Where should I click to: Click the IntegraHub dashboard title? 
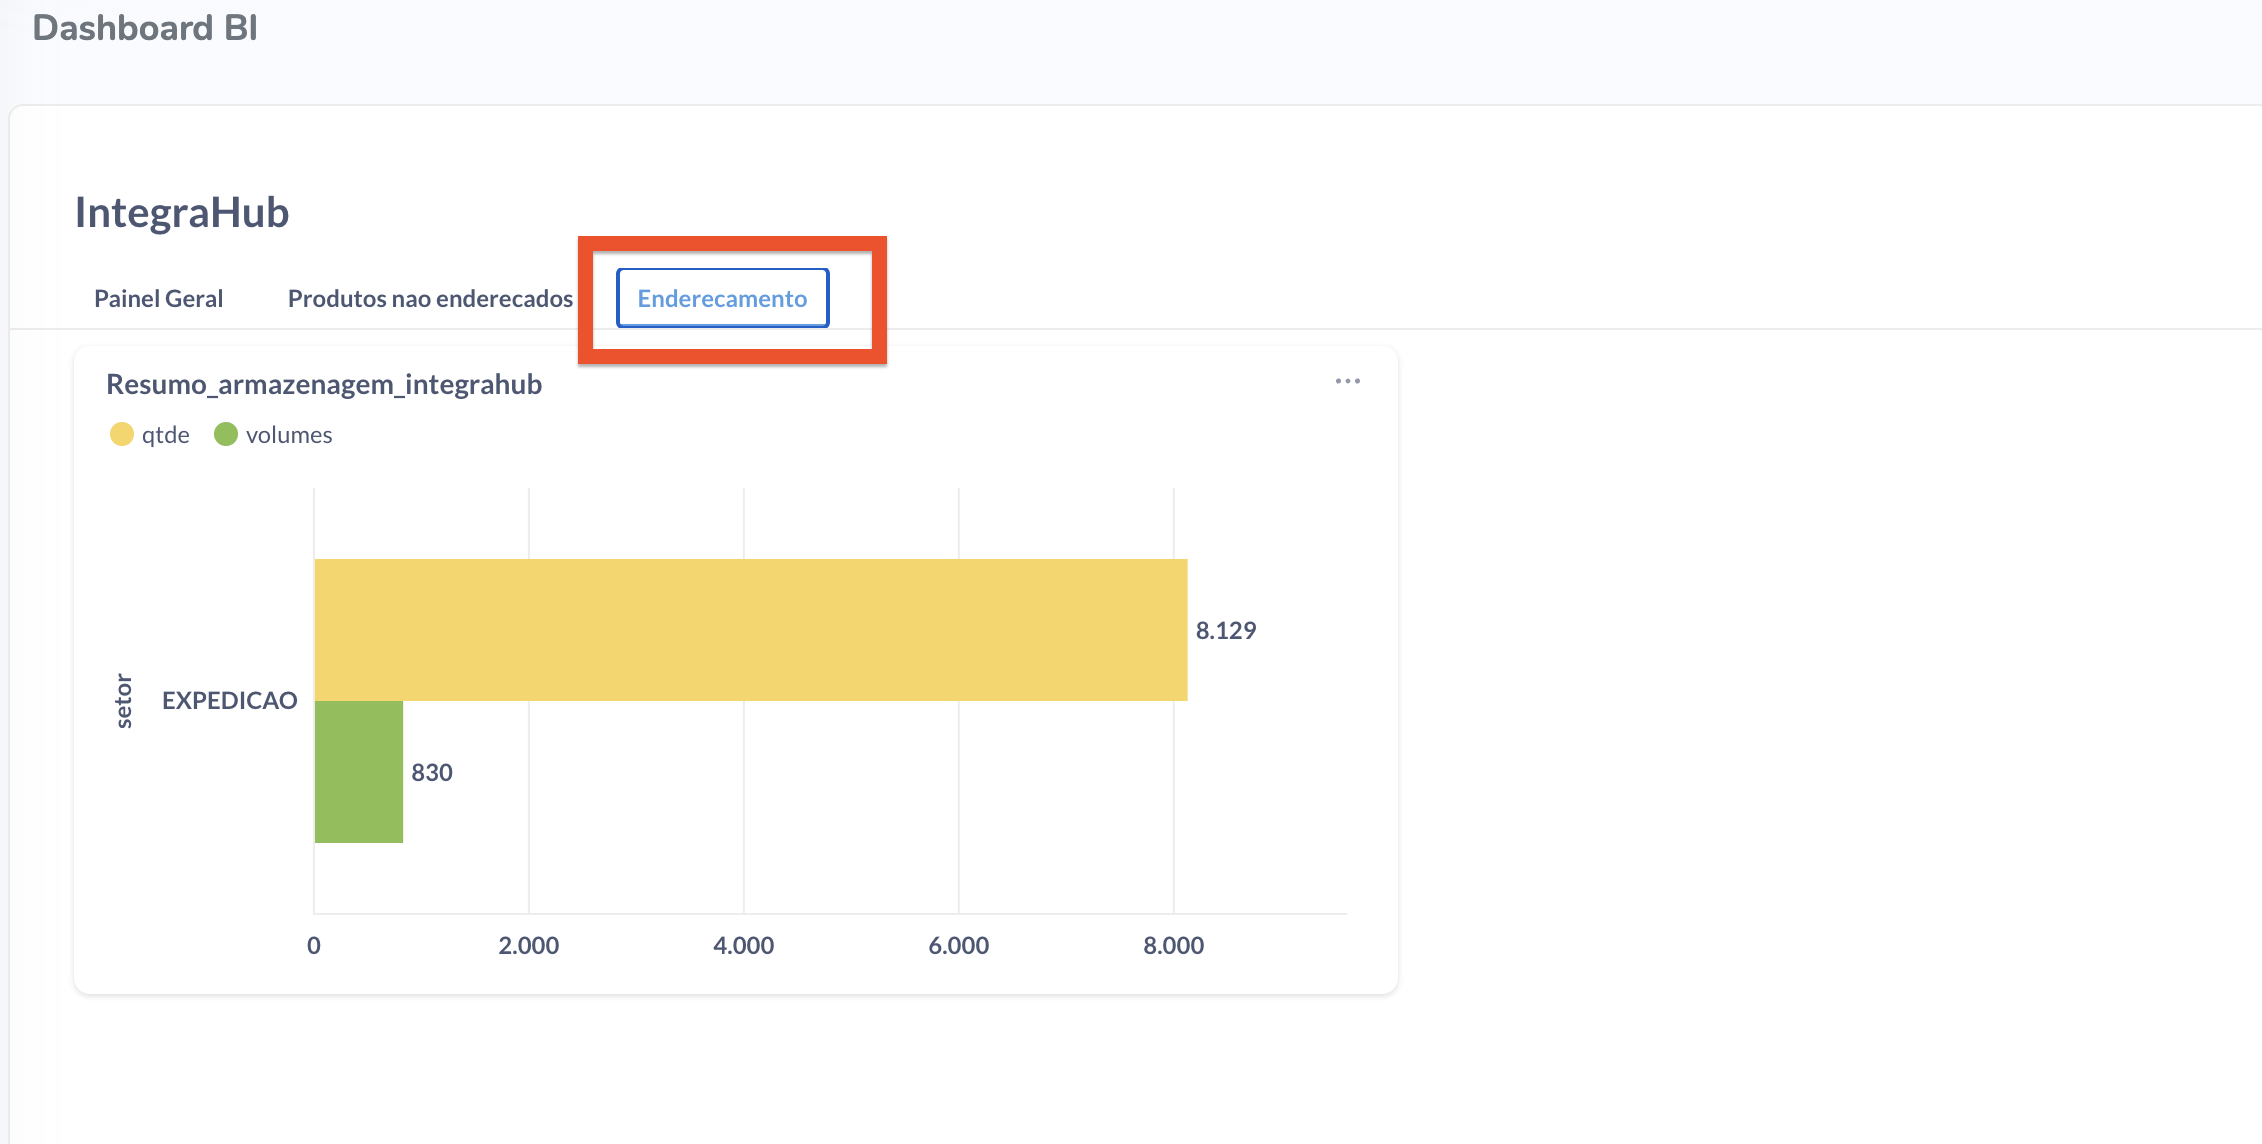(x=182, y=212)
